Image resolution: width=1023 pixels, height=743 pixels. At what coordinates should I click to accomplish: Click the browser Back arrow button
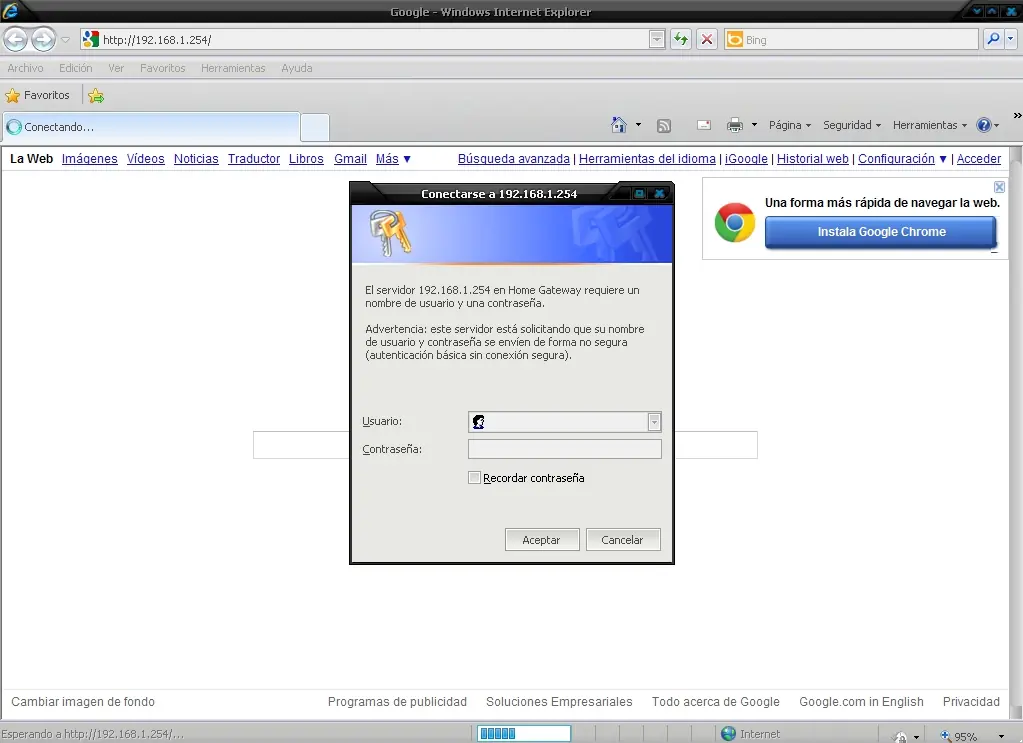click(16, 39)
